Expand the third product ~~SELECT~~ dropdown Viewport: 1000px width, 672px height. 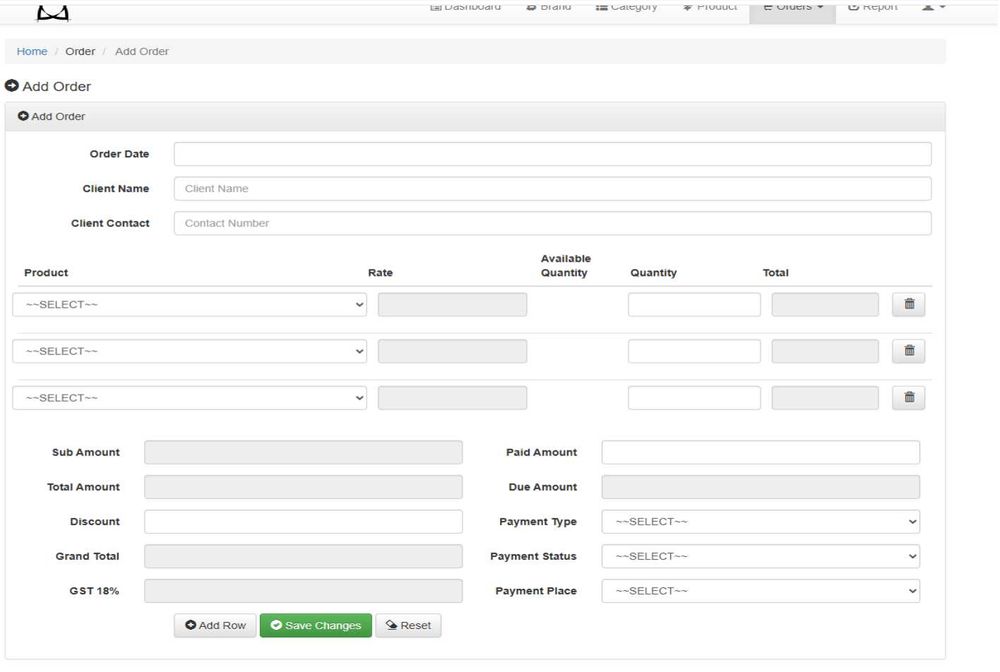[189, 398]
